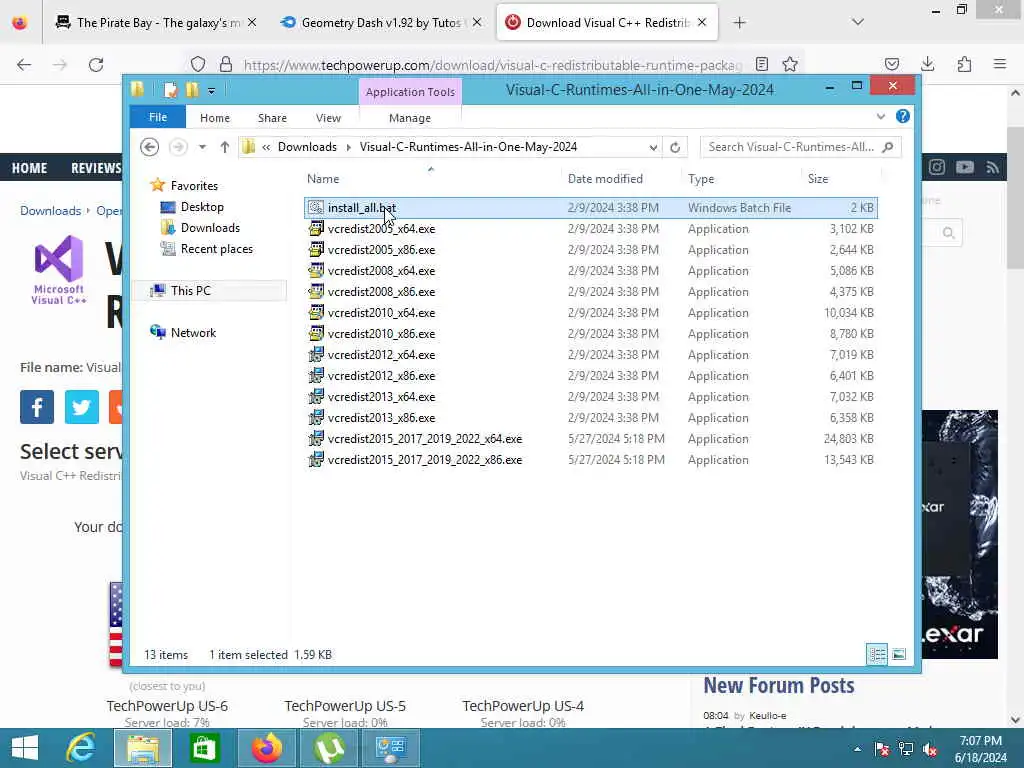Click the muted volume tray icon

[931, 749]
